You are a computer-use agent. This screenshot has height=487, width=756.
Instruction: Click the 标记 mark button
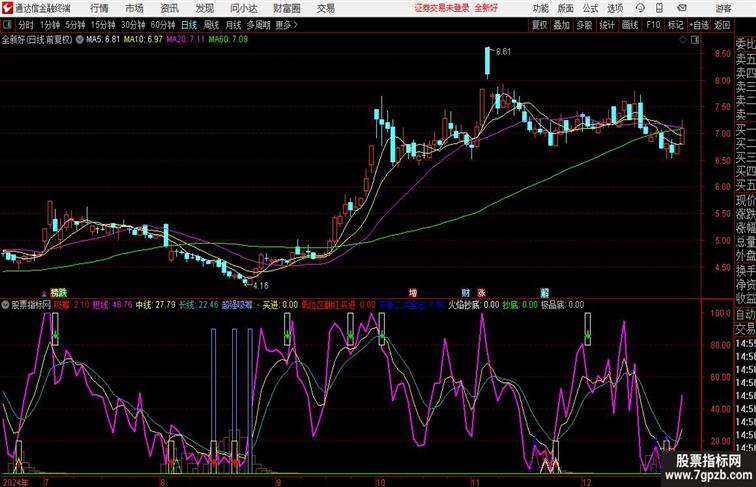[x=675, y=25]
